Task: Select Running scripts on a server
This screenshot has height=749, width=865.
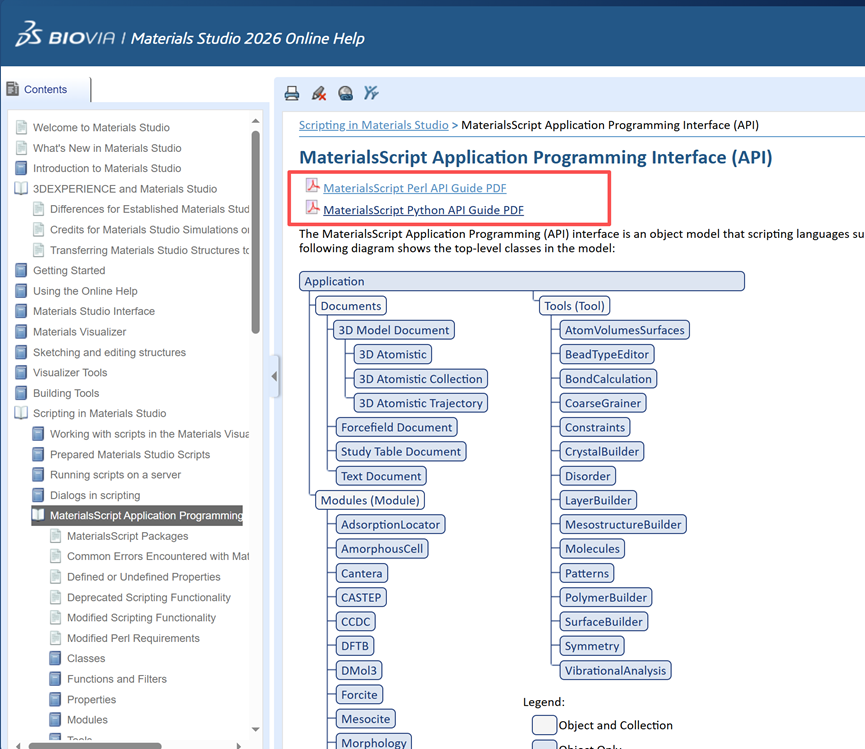Action: click(115, 474)
